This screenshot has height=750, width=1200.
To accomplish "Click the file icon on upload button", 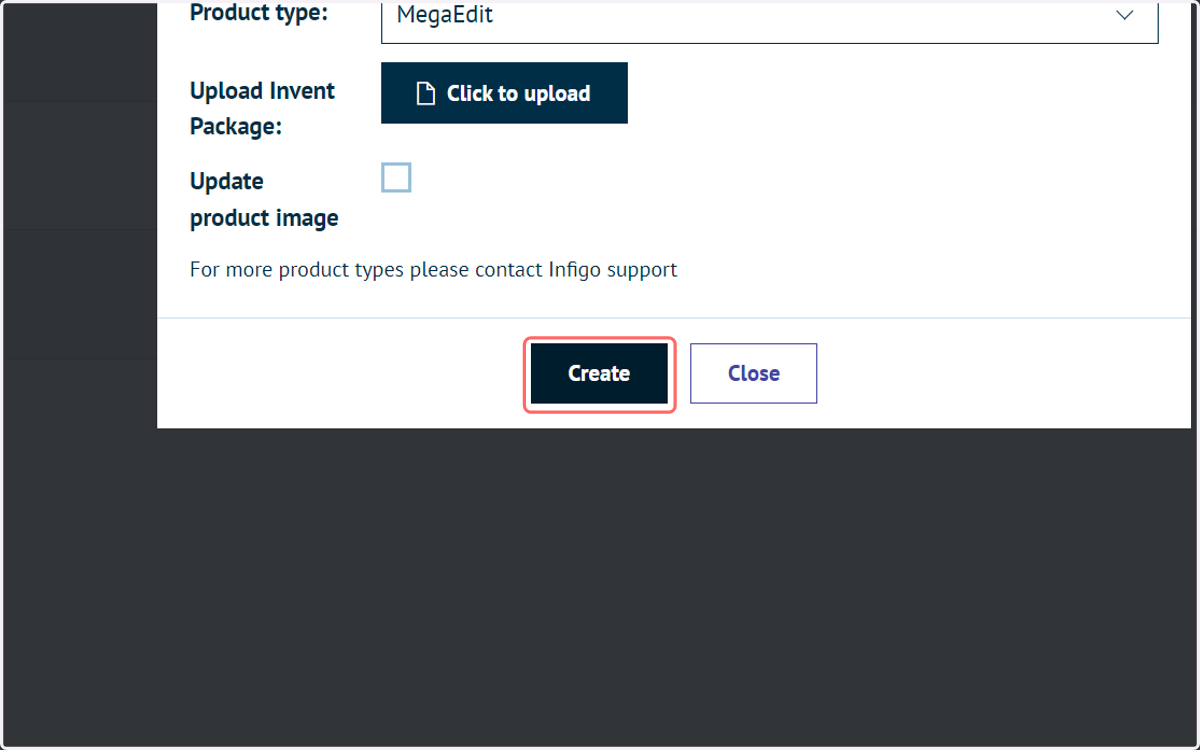I will 426,94.
